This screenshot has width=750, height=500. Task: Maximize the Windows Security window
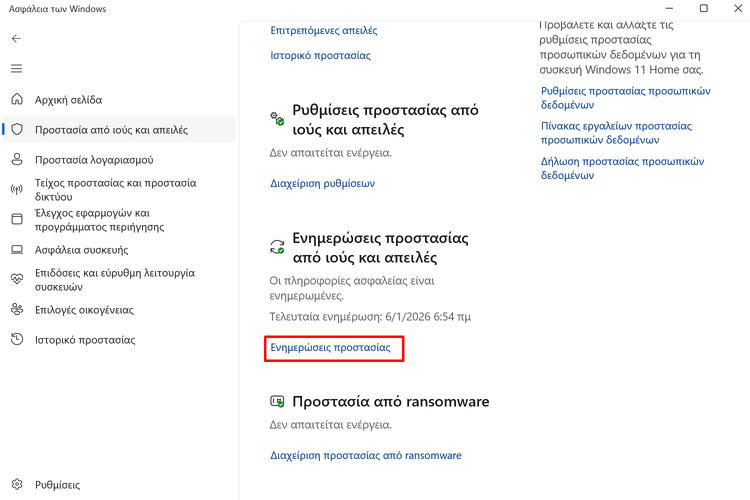click(703, 9)
